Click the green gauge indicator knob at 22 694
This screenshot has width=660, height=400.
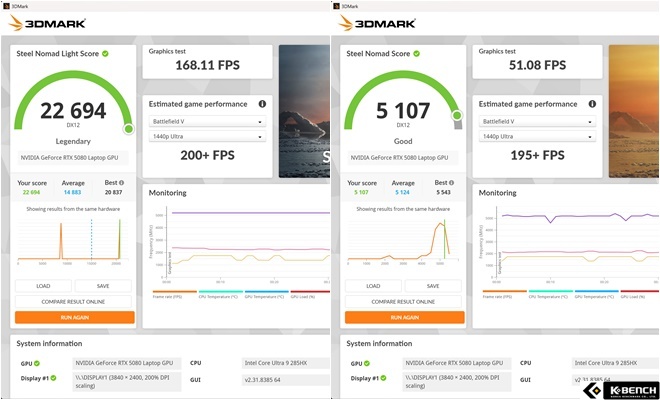point(129,128)
